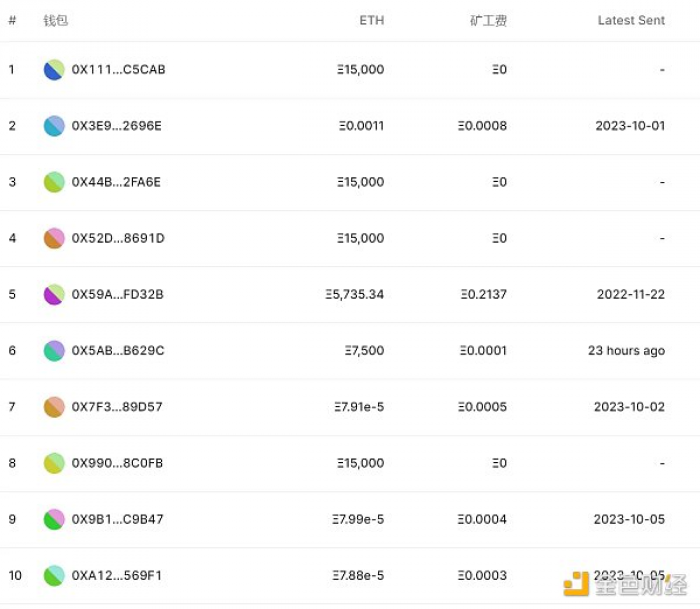Viewport: 700px width, 609px height.
Task: Select the Ξ7.88e-5 ETH balance value
Action: point(358,576)
